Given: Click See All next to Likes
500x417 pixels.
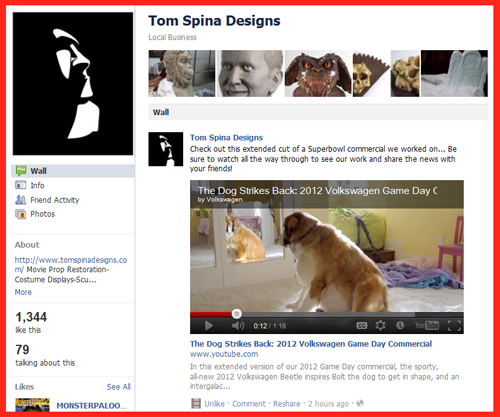Looking at the screenshot, I should tap(119, 387).
